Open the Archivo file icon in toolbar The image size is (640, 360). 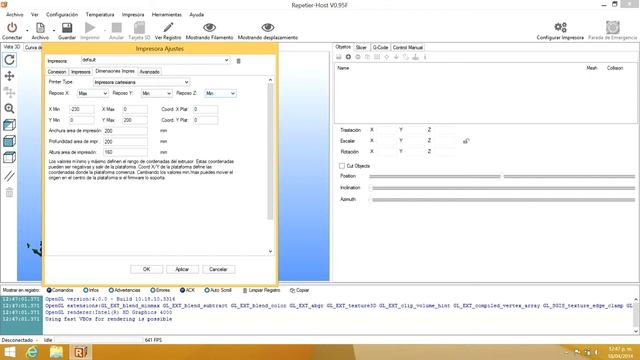[x=40, y=28]
